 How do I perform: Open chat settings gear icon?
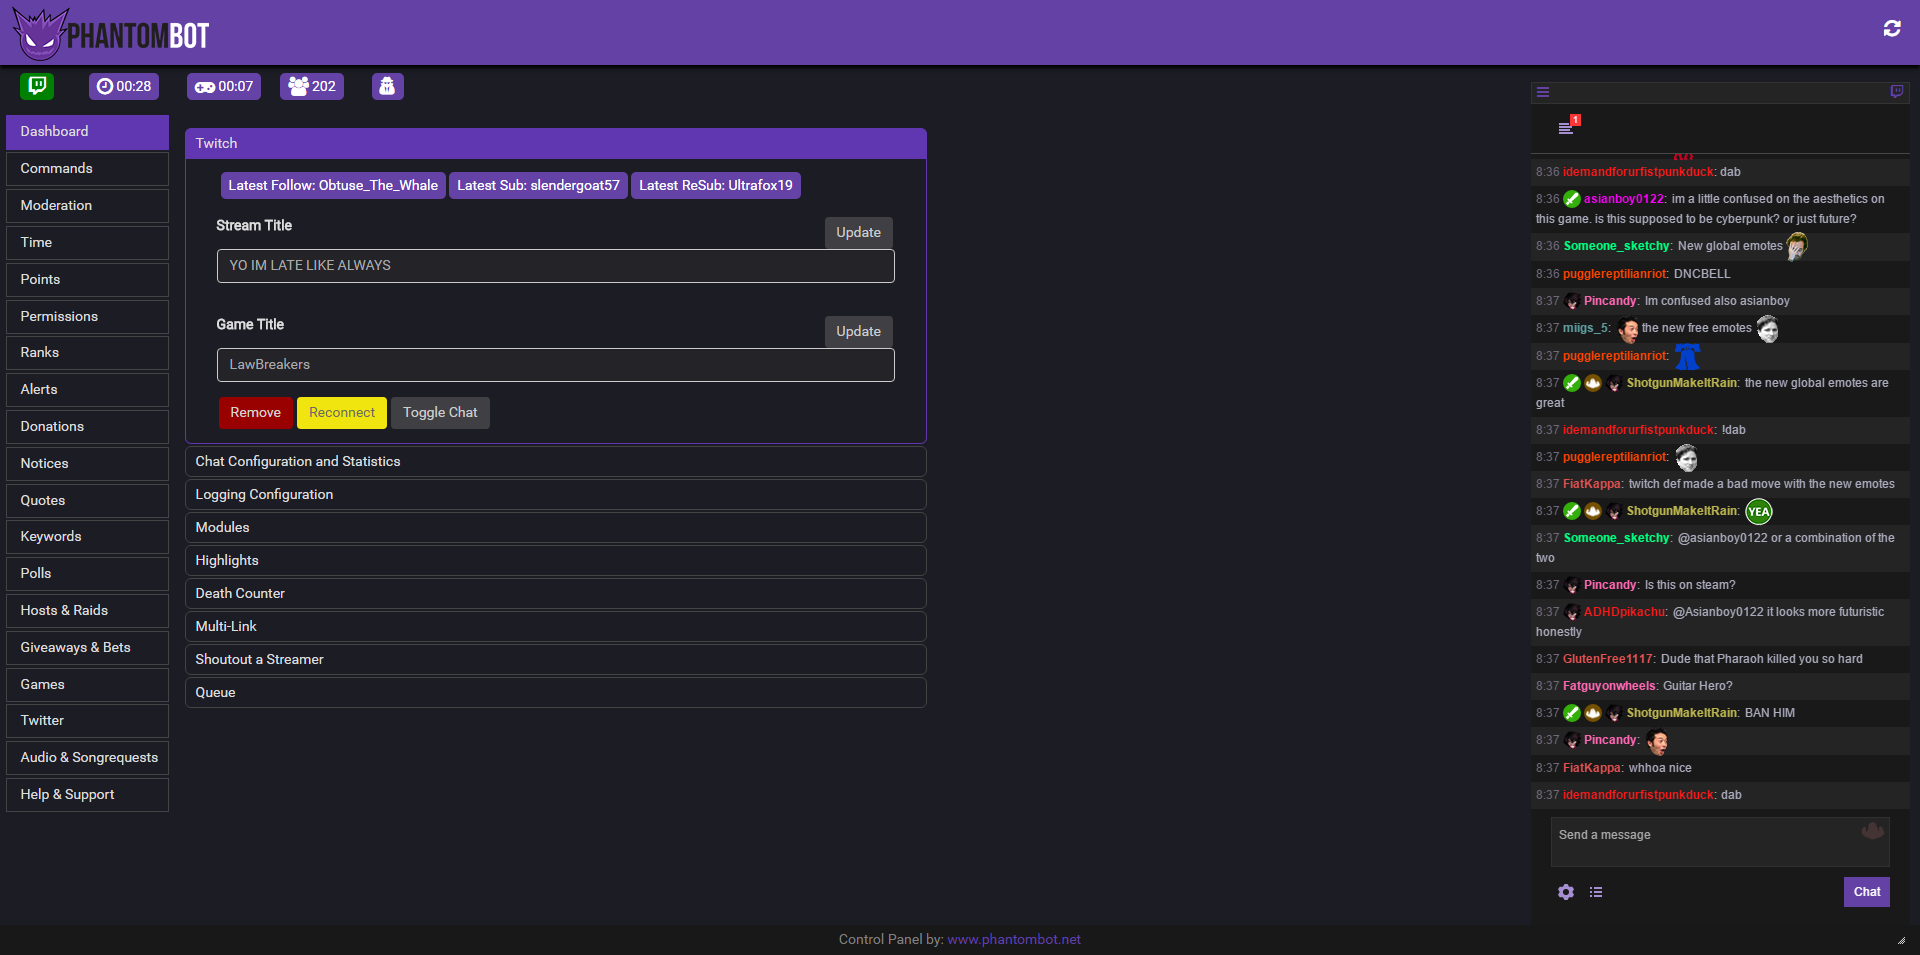pos(1566,892)
